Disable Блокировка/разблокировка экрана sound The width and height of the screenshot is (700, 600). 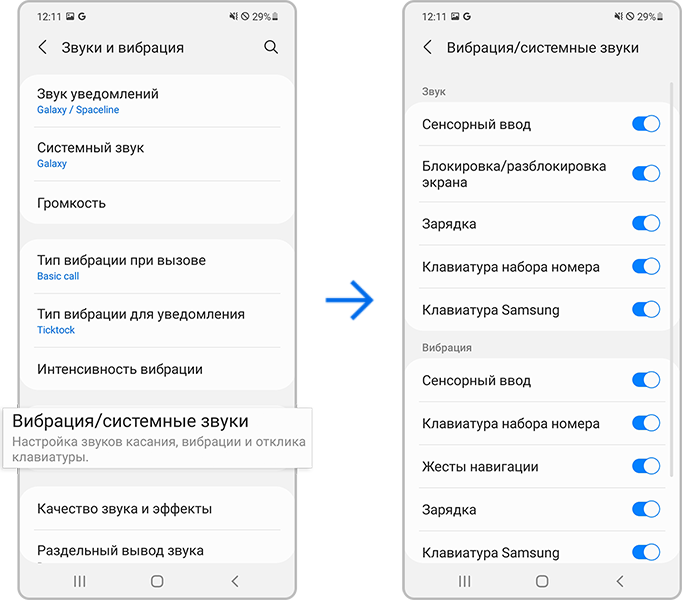click(646, 173)
